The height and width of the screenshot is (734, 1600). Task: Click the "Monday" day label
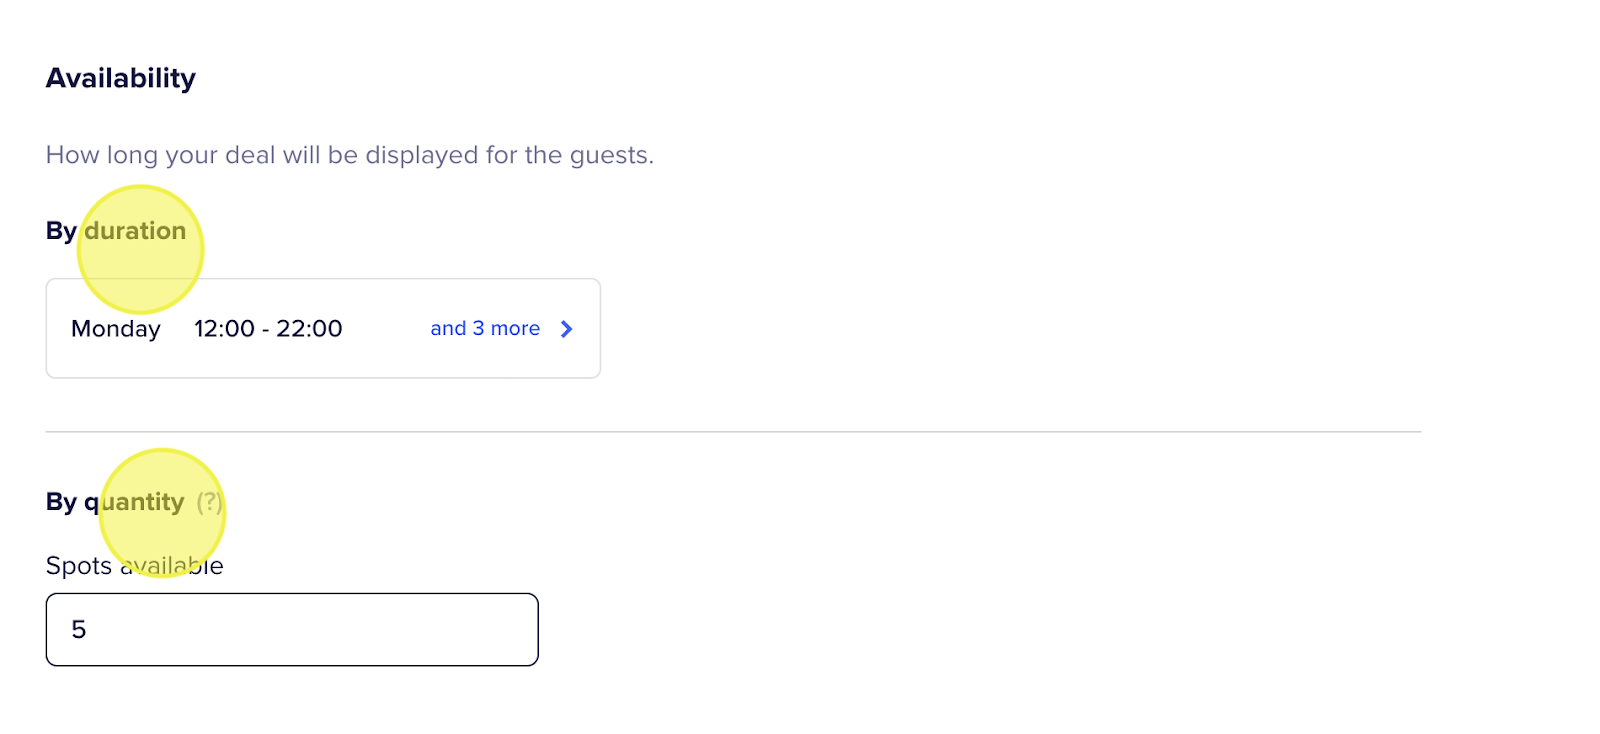(x=116, y=329)
